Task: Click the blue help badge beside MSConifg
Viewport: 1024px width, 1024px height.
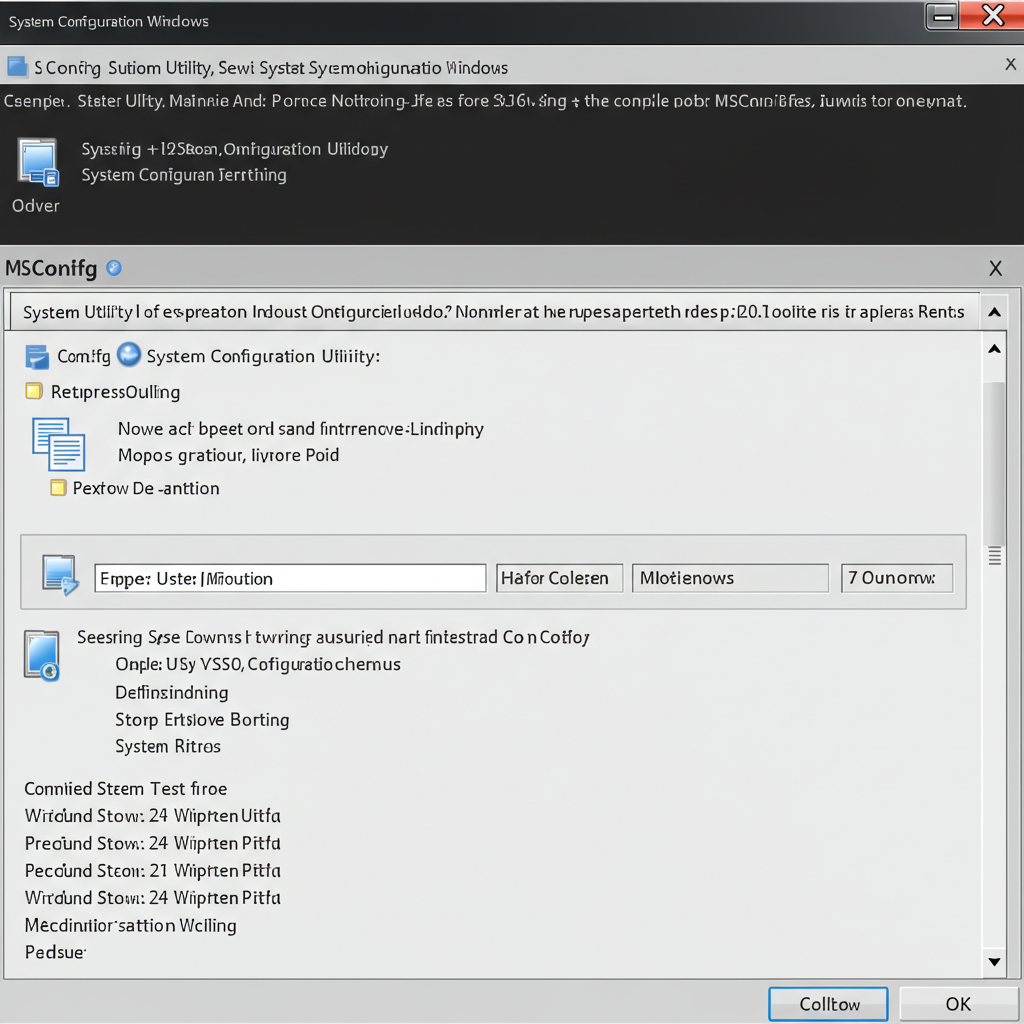Action: coord(114,268)
